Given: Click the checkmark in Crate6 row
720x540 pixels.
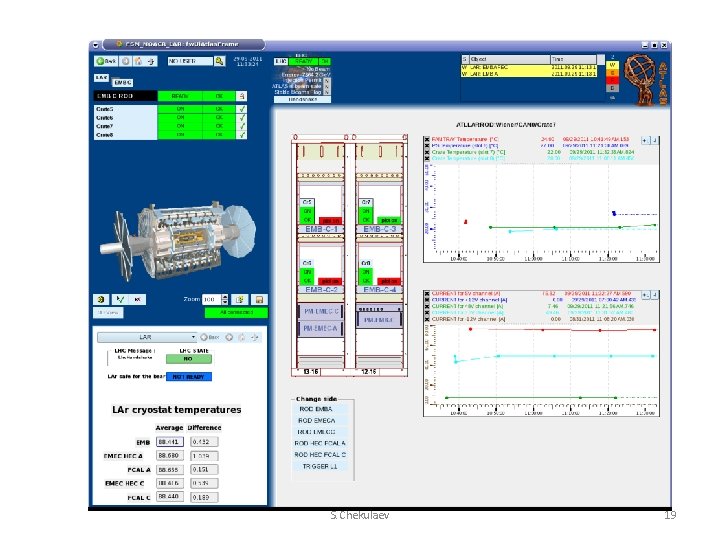Looking at the screenshot, I should [x=242, y=118].
